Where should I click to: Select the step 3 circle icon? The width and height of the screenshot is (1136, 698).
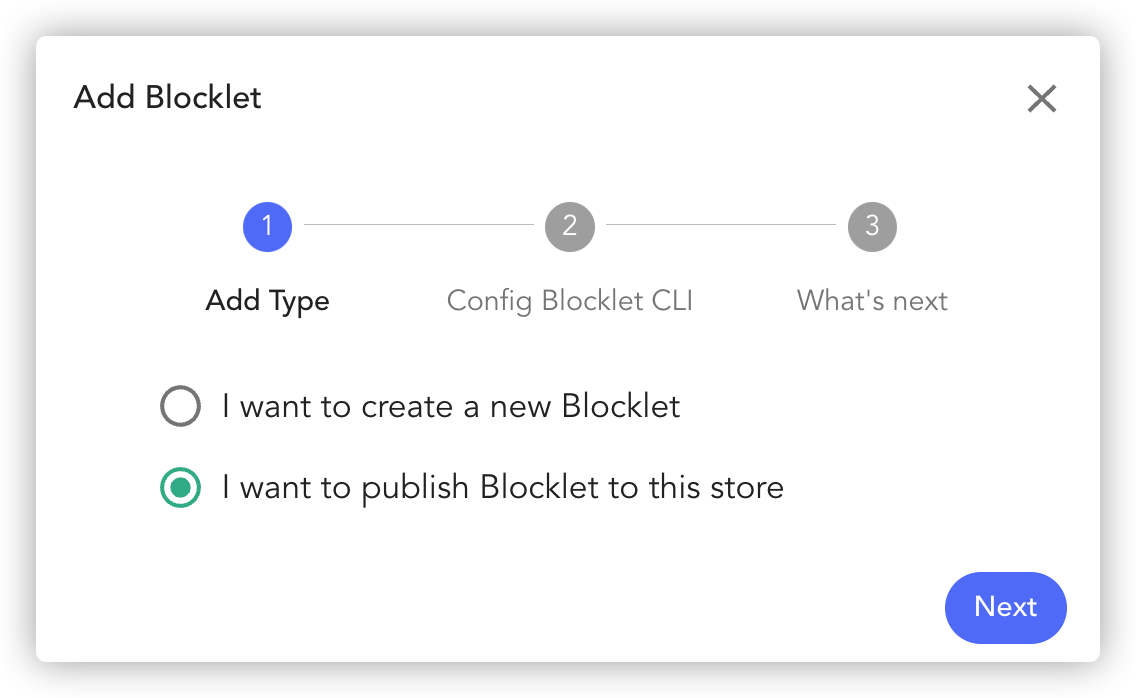pyautogui.click(x=872, y=226)
